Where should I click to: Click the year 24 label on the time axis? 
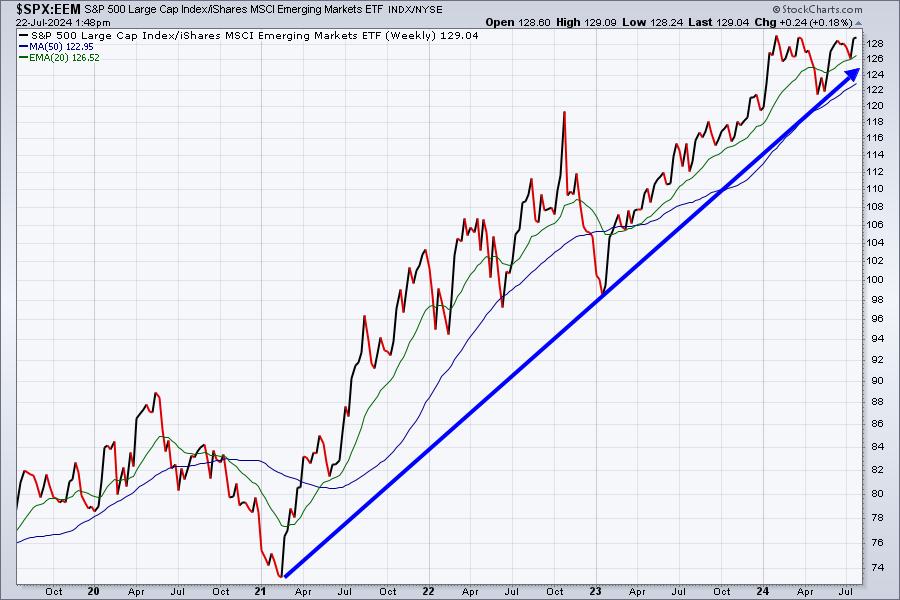[x=762, y=591]
